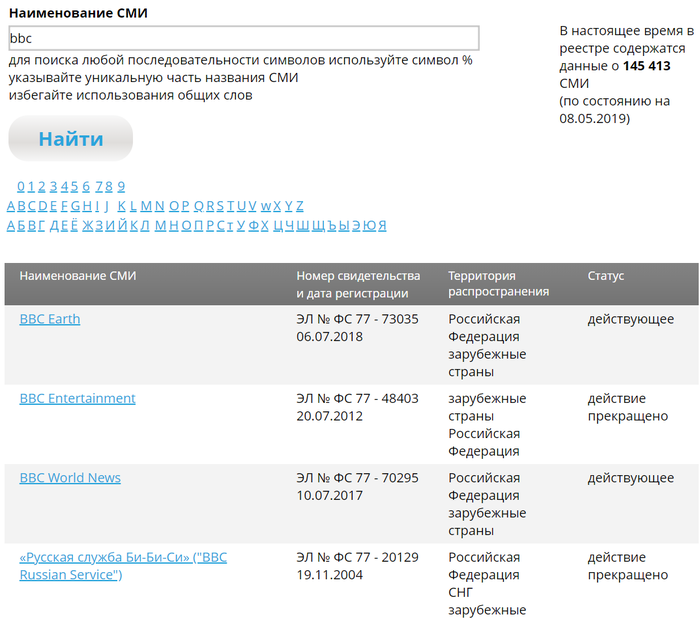Viewport: 700px width, 619px height.
Task: Open the BBC World News link
Action: [x=70, y=478]
